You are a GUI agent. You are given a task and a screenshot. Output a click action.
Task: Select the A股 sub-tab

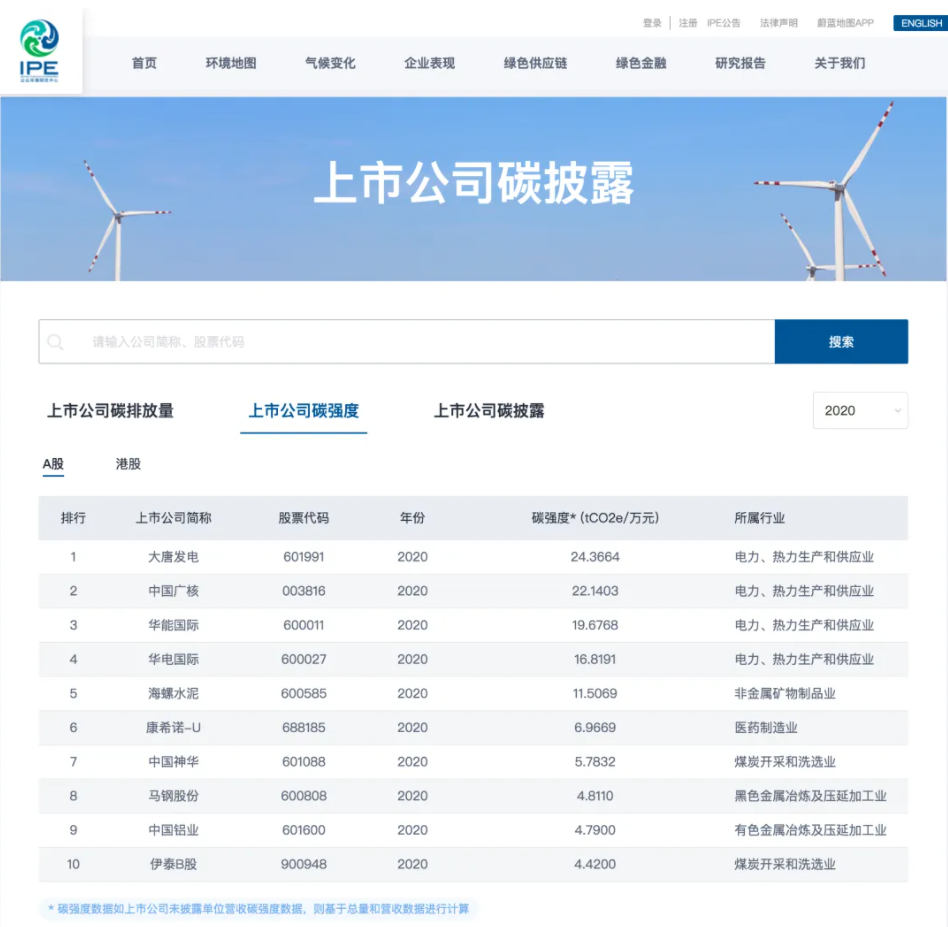click(x=53, y=464)
